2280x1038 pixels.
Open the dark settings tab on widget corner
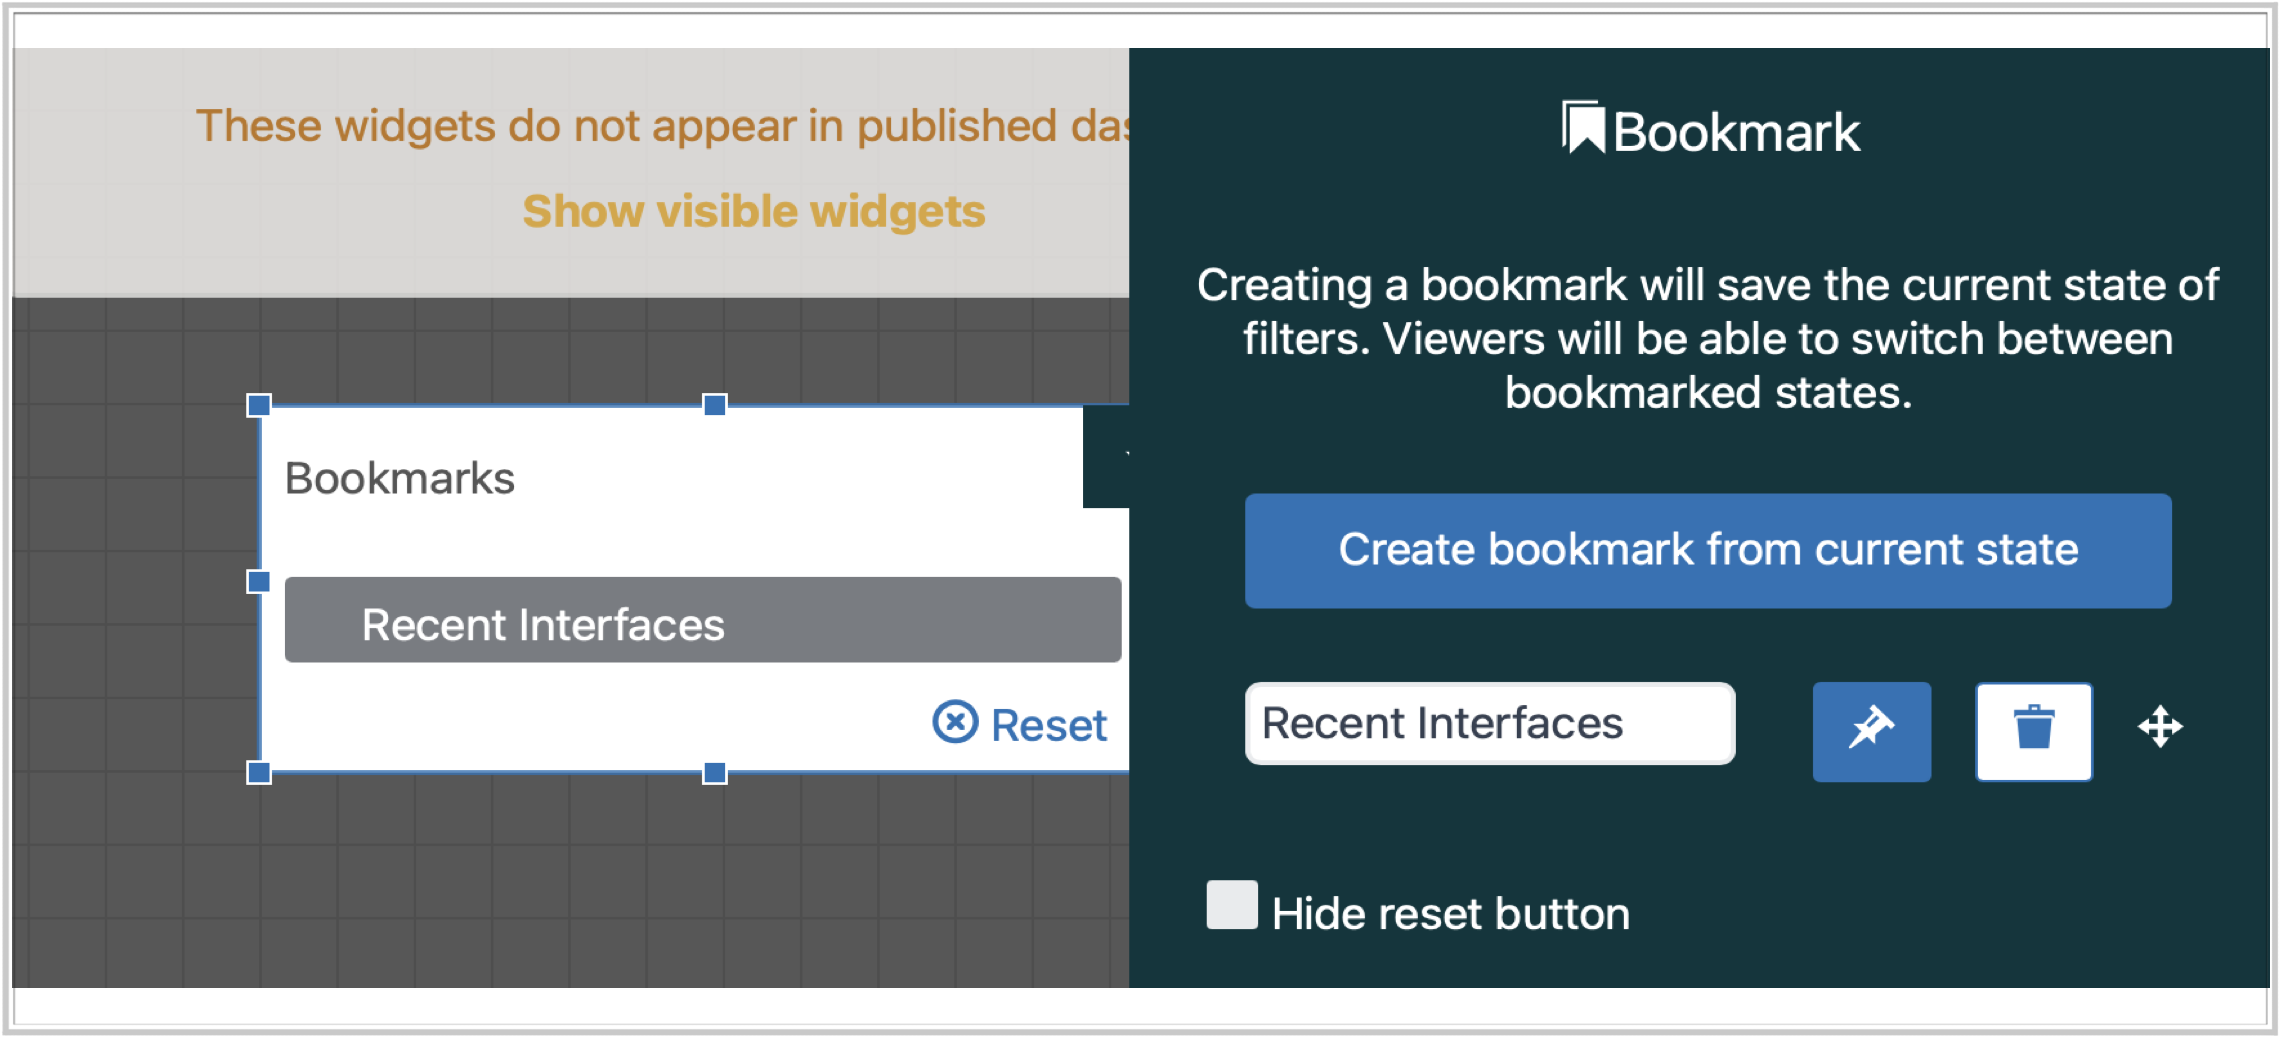coord(1106,457)
